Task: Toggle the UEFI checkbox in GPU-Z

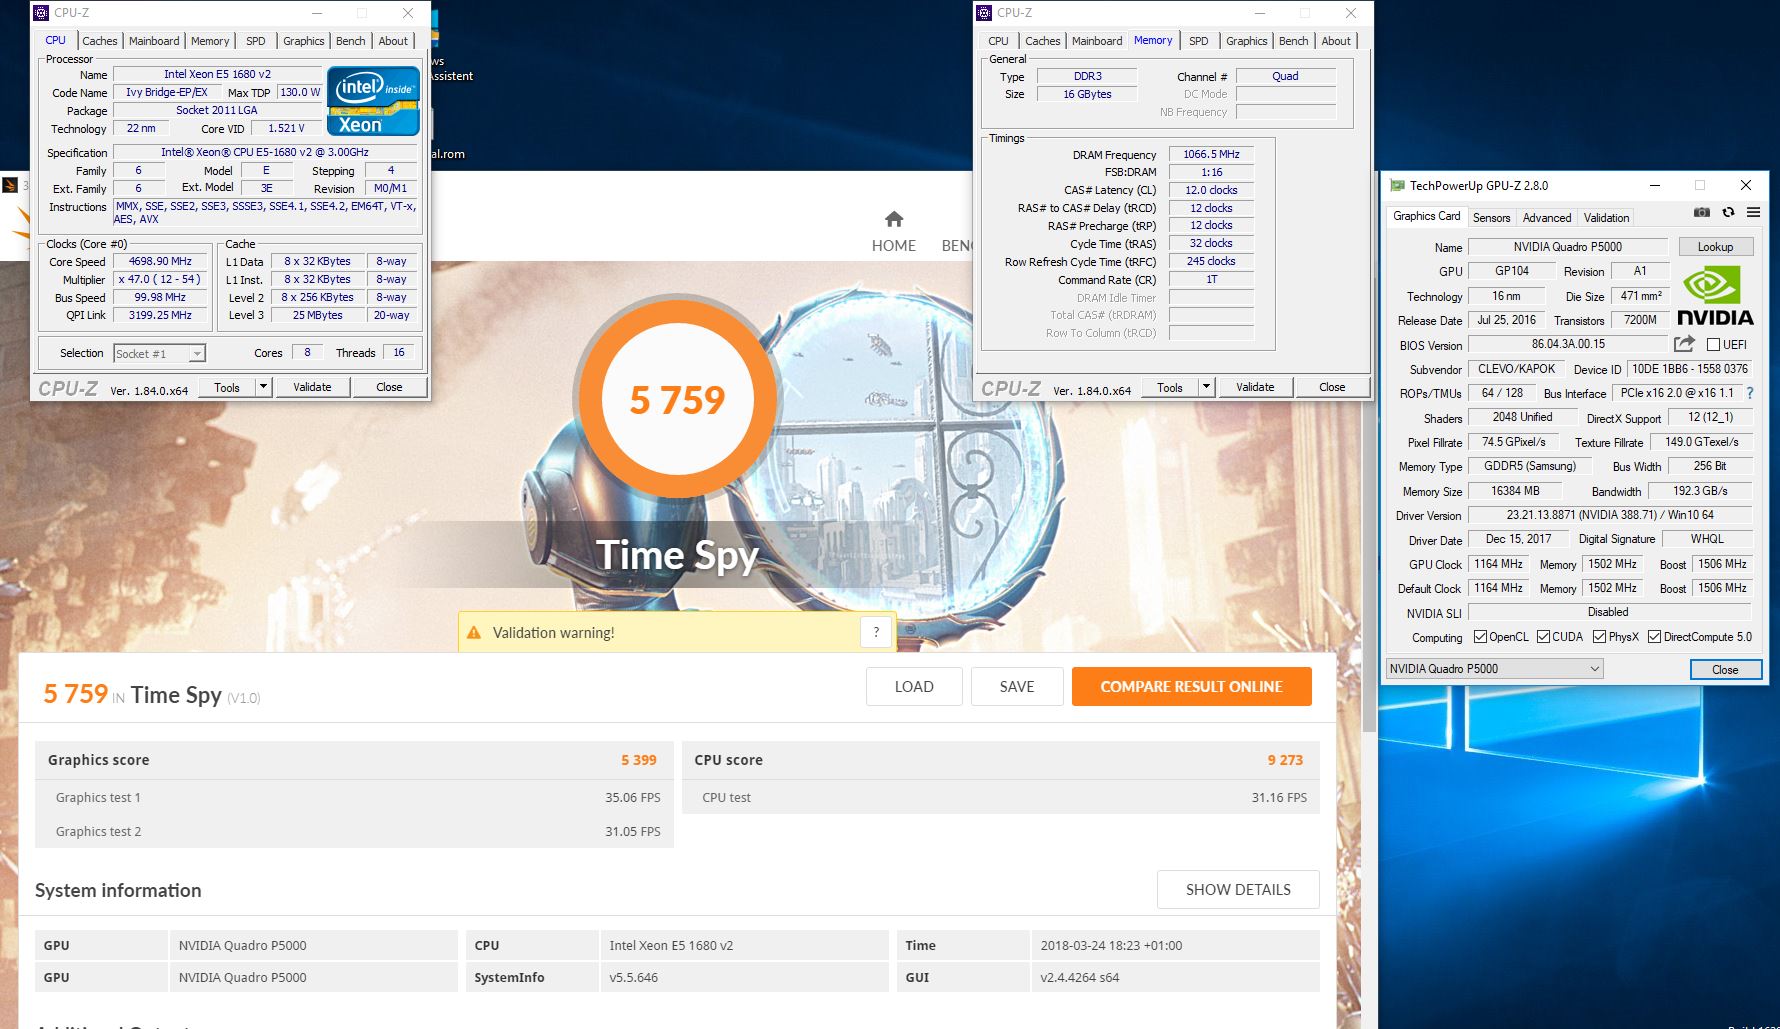Action: click(x=1713, y=345)
